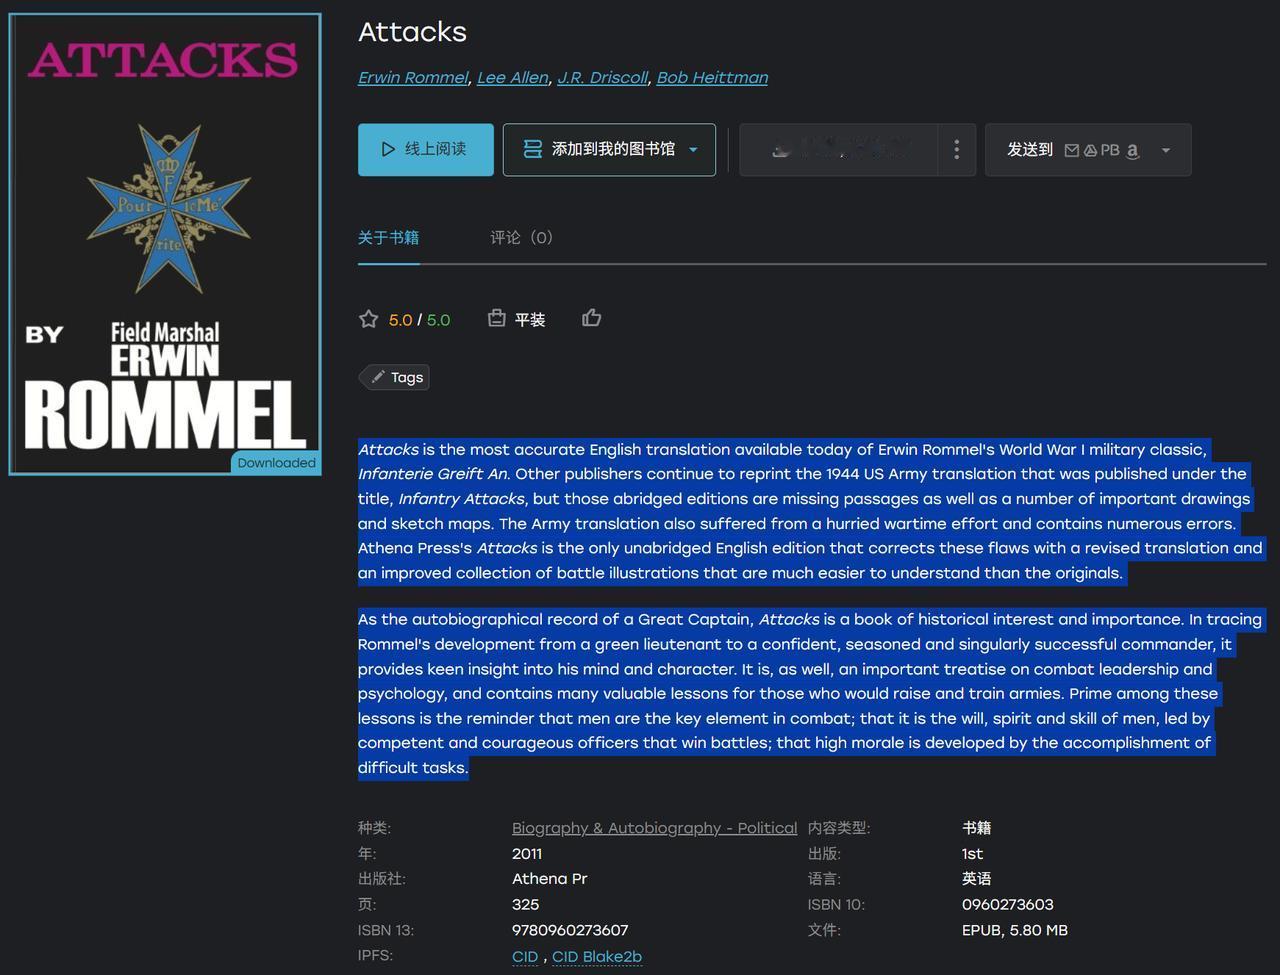Image resolution: width=1280 pixels, height=975 pixels.
Task: Click the publisher value Athena Pr
Action: (x=550, y=879)
